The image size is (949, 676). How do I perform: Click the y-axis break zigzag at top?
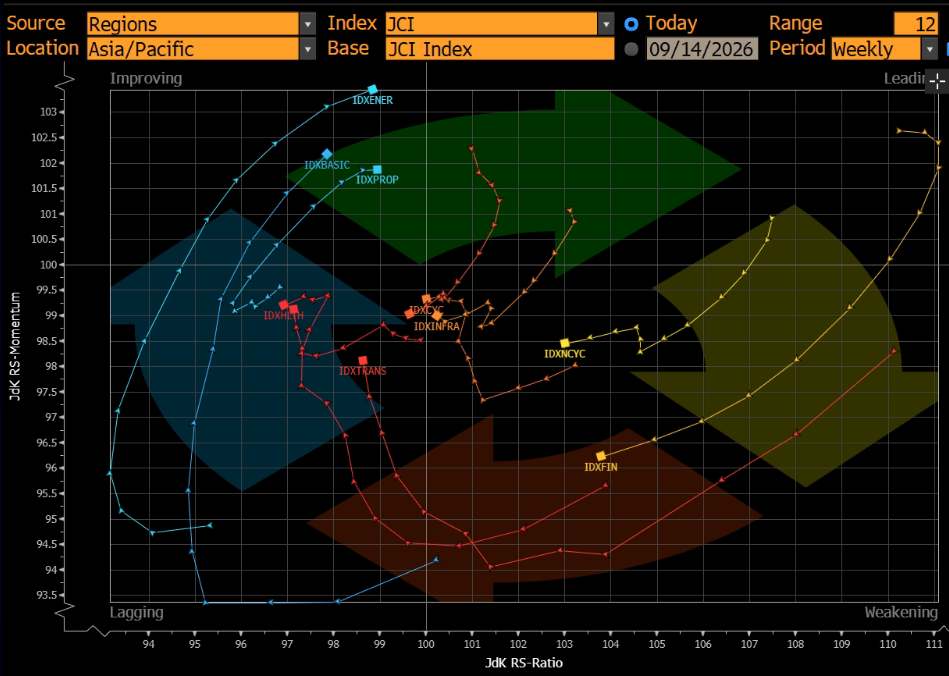68,82
